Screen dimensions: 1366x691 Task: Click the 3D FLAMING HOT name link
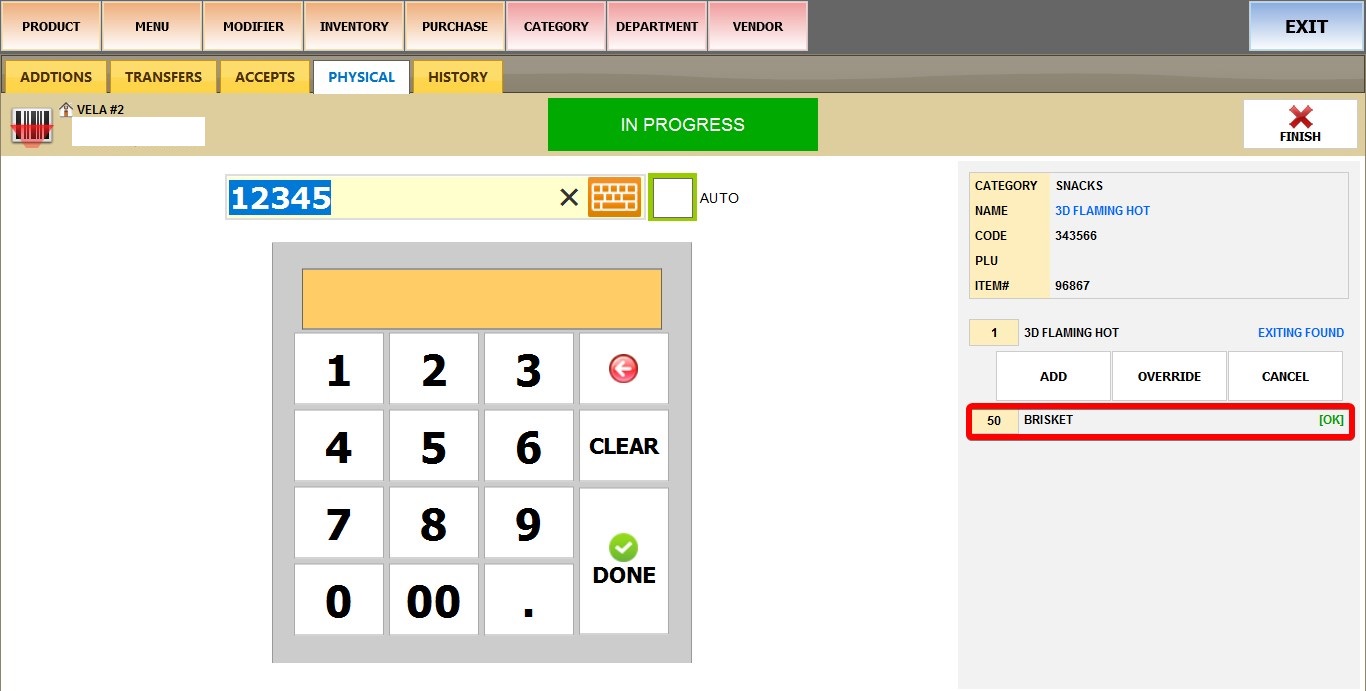pyautogui.click(x=1102, y=211)
